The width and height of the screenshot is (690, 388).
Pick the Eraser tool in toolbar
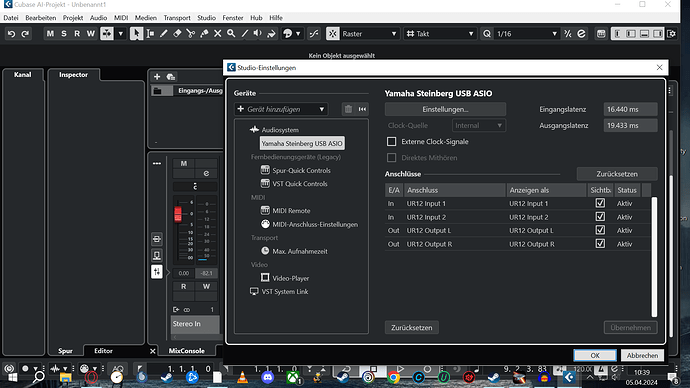pyautogui.click(x=177, y=33)
